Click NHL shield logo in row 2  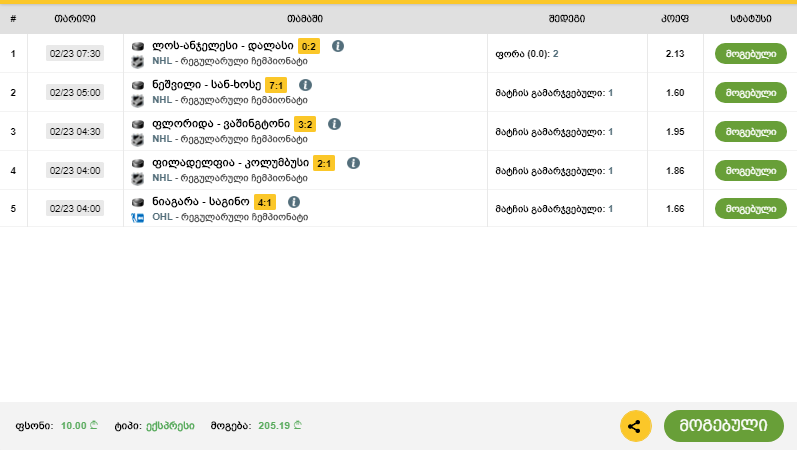pos(138,101)
